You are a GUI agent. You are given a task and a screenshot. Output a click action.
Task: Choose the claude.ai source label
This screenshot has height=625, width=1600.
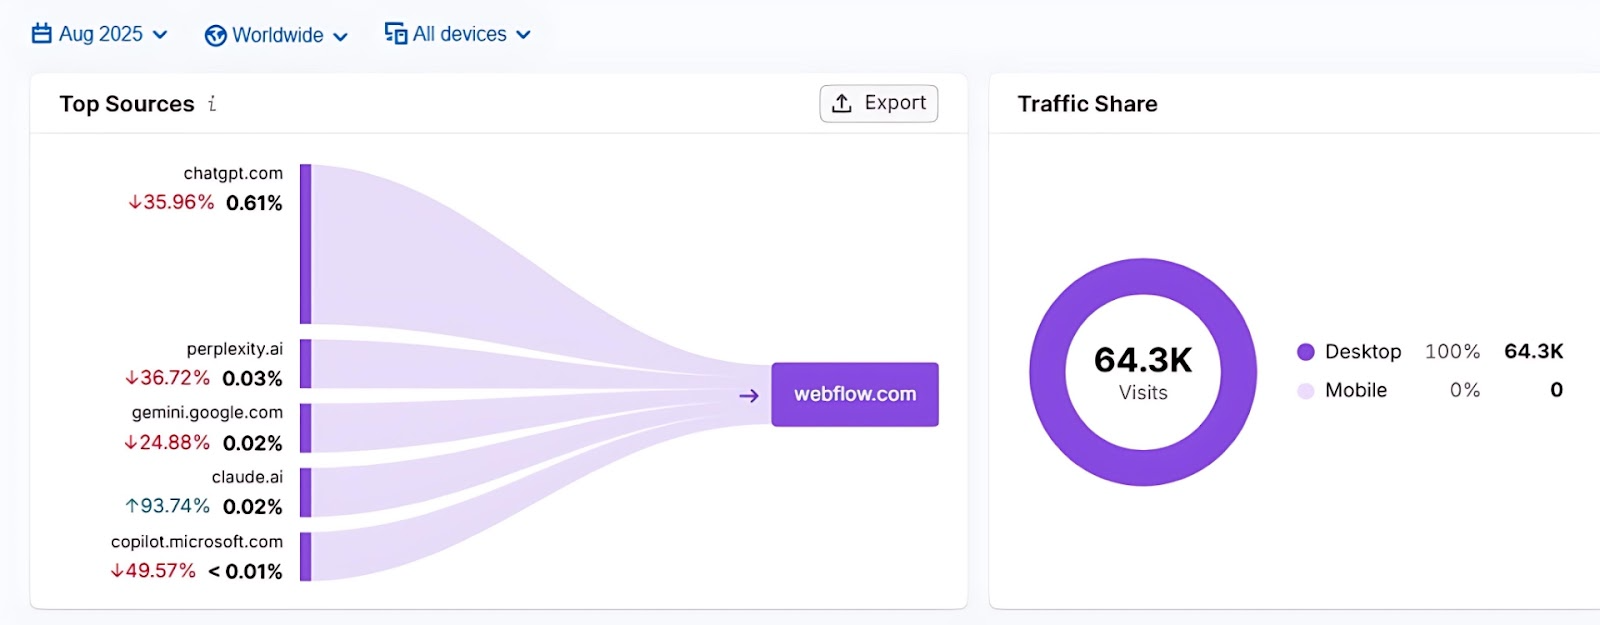coord(247,478)
